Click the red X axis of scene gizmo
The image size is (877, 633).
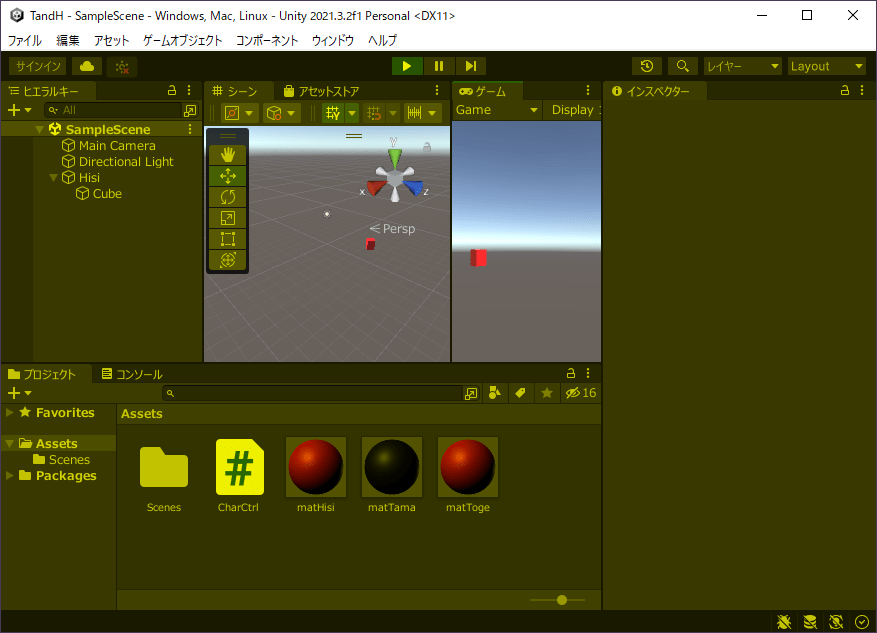[375, 187]
